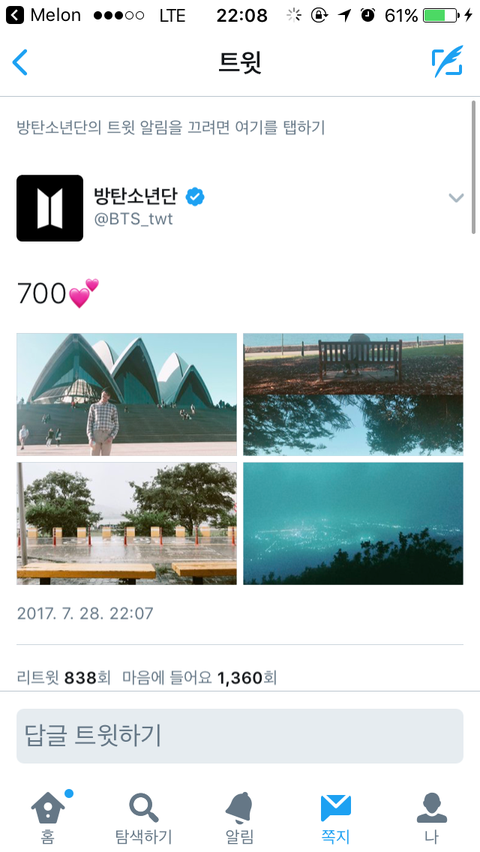Image resolution: width=480 pixels, height=852 pixels.
Task: View the 마음에 들어요 1,360회 list
Action: 200,678
